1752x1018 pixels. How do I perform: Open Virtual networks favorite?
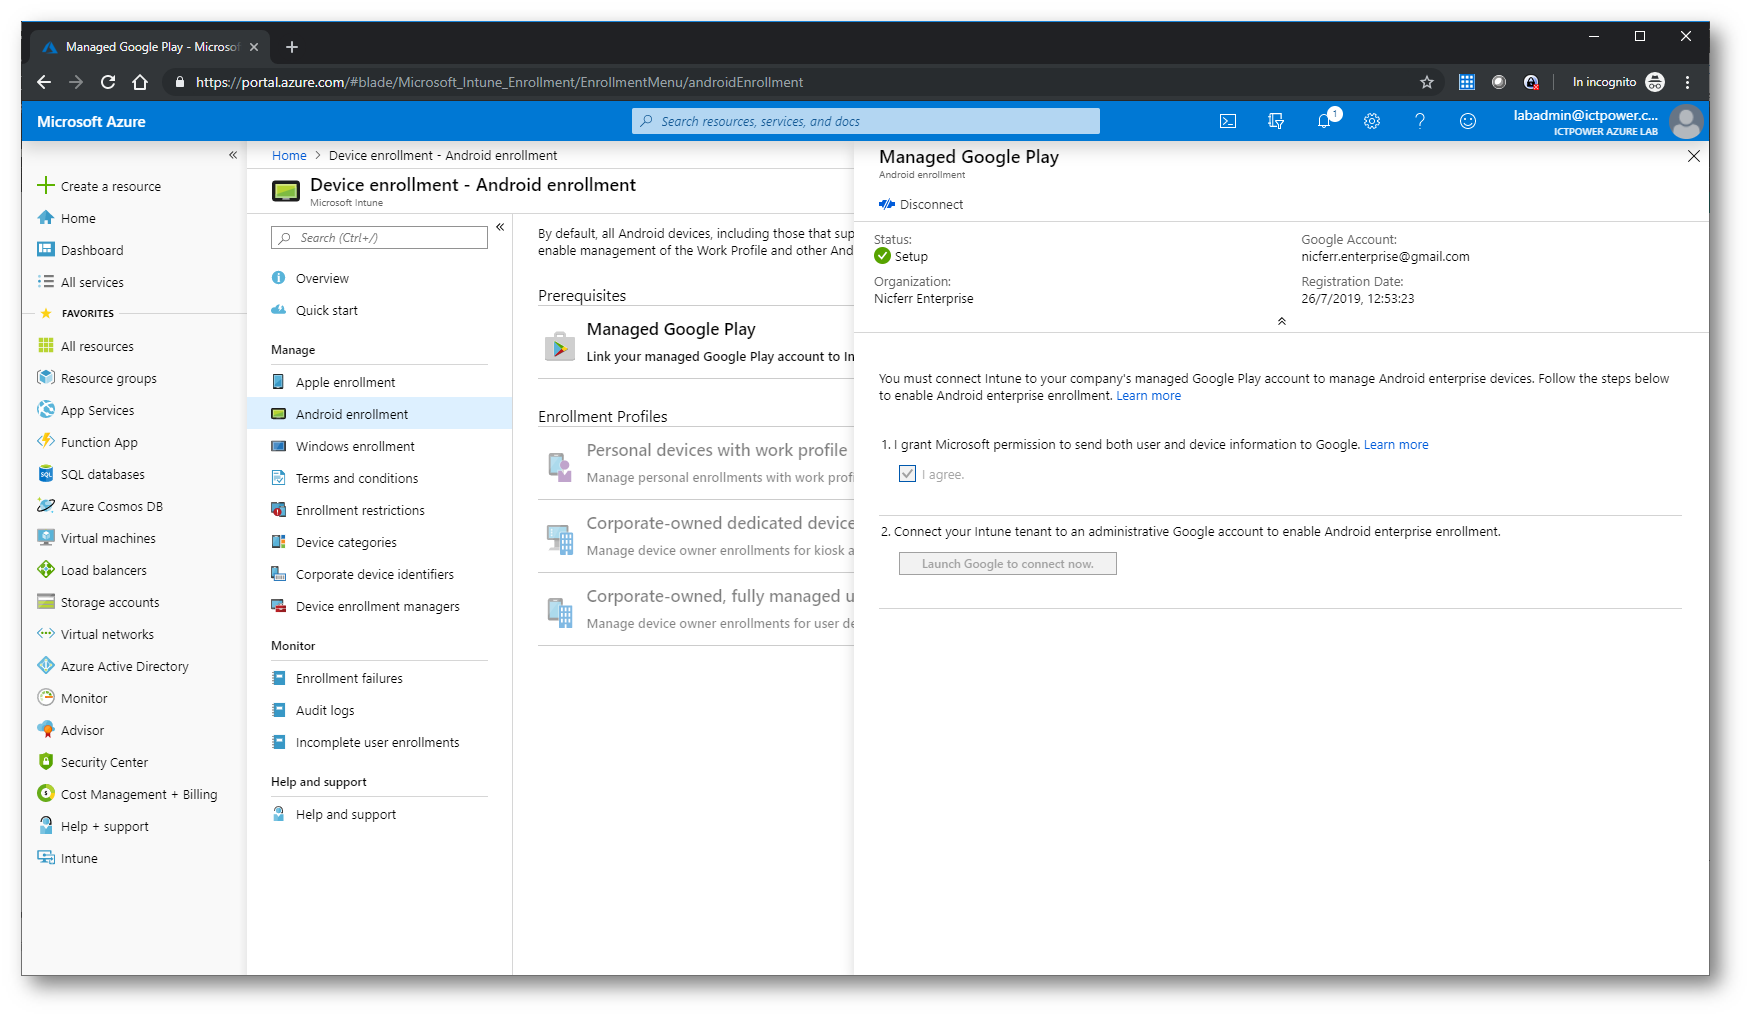tap(95, 634)
